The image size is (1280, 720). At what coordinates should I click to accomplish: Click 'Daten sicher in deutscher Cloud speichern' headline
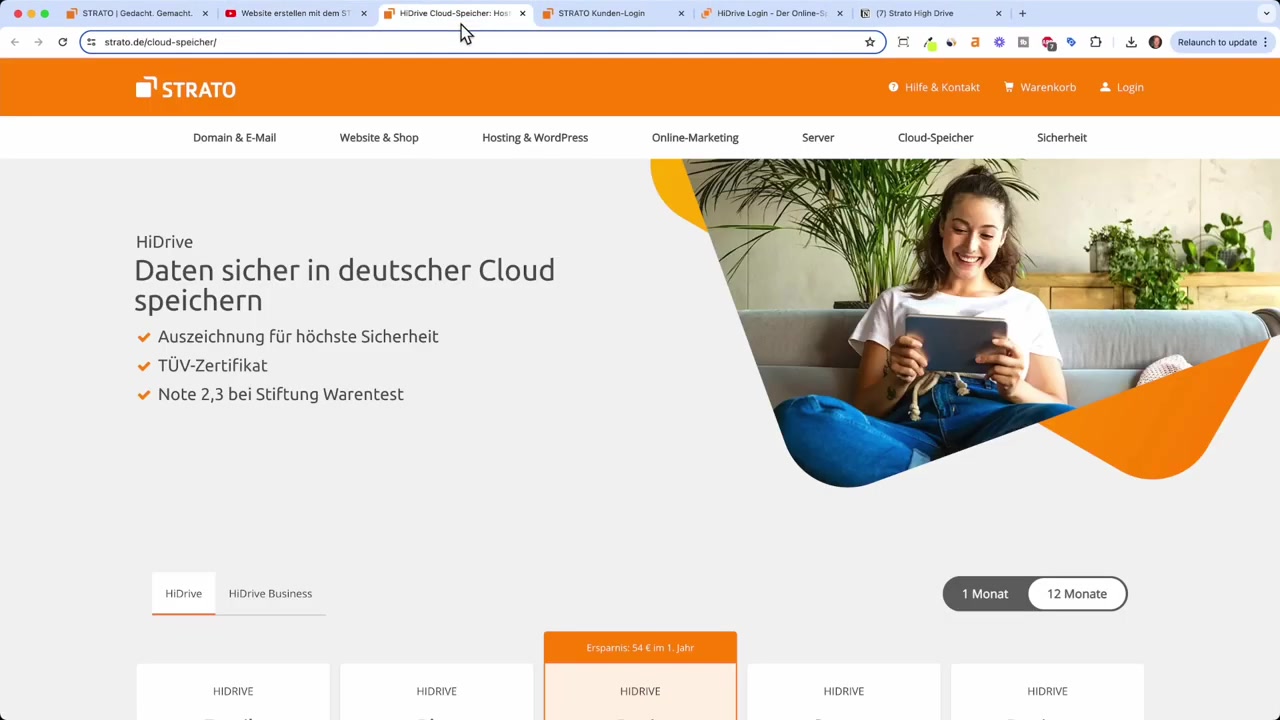pyautogui.click(x=344, y=285)
